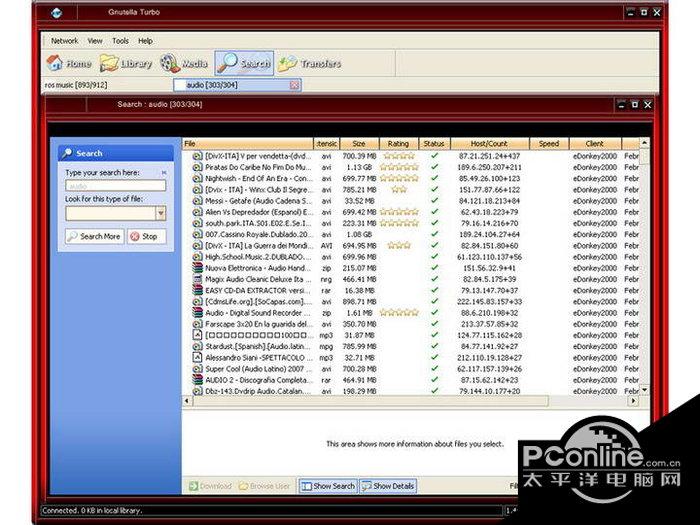700x525 pixels.
Task: Open the Tools menu
Action: tap(120, 41)
